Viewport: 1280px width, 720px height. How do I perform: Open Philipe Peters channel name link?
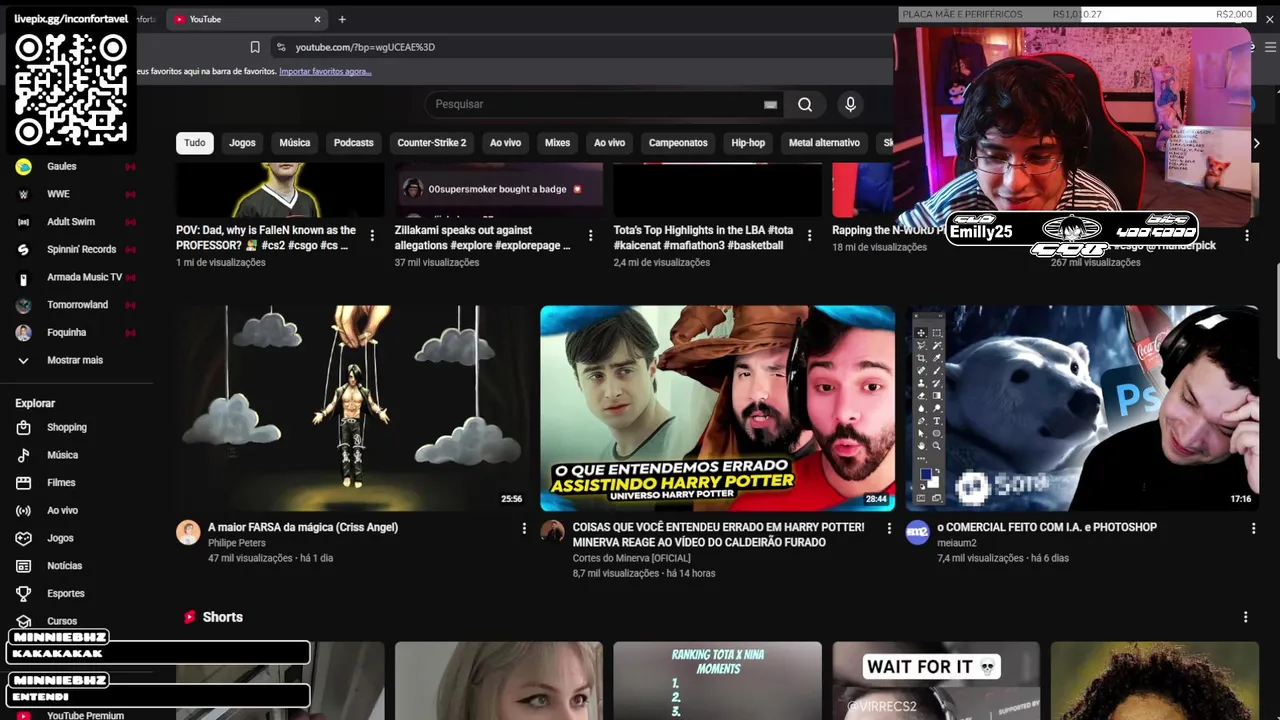pos(237,543)
